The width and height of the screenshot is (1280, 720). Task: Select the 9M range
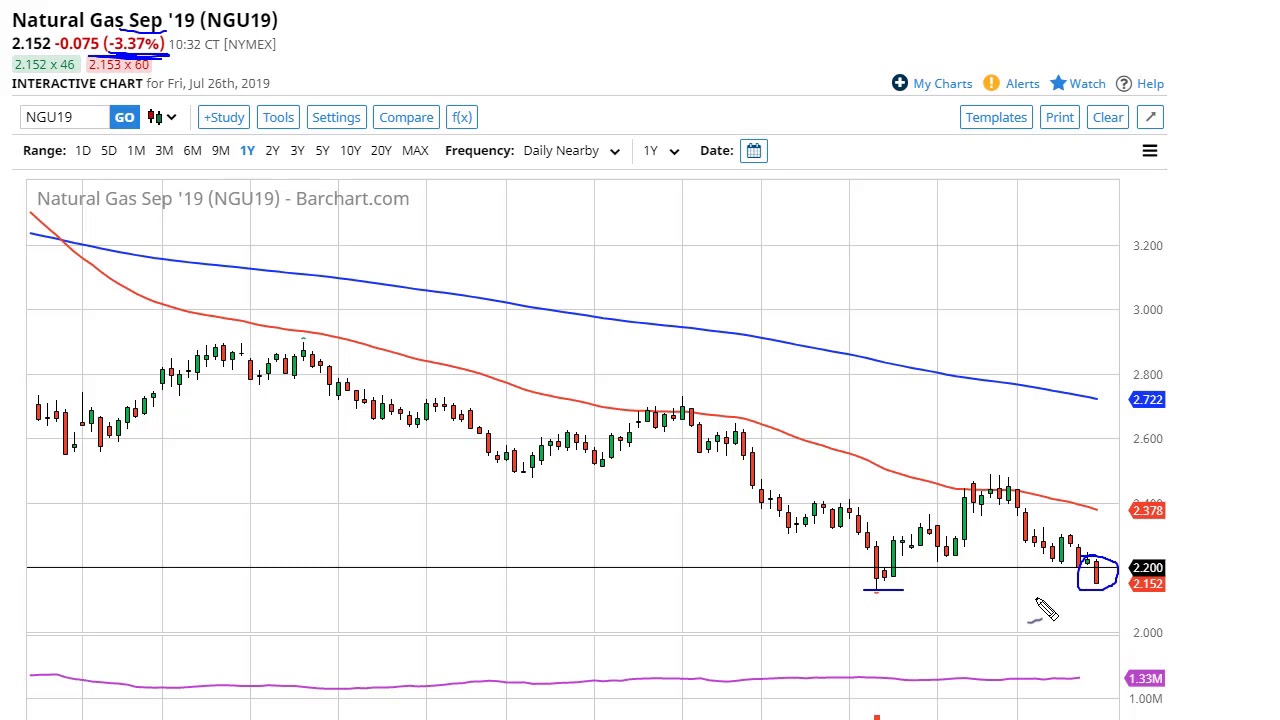tap(220, 151)
